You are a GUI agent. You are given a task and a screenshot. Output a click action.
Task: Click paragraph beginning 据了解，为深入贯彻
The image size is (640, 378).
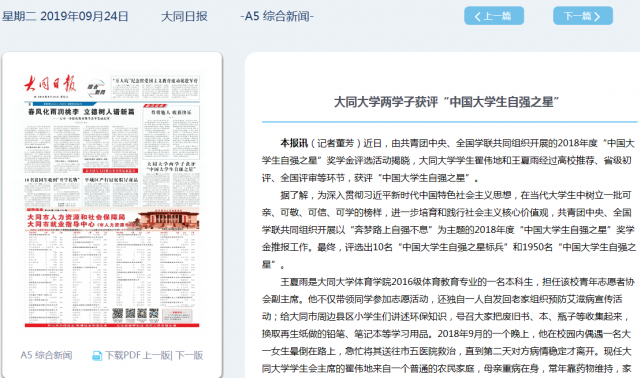point(448,230)
